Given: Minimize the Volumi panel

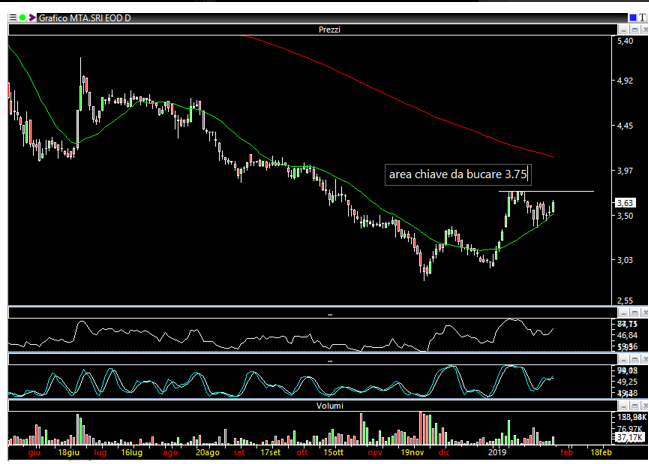Looking at the screenshot, I should 624,406.
